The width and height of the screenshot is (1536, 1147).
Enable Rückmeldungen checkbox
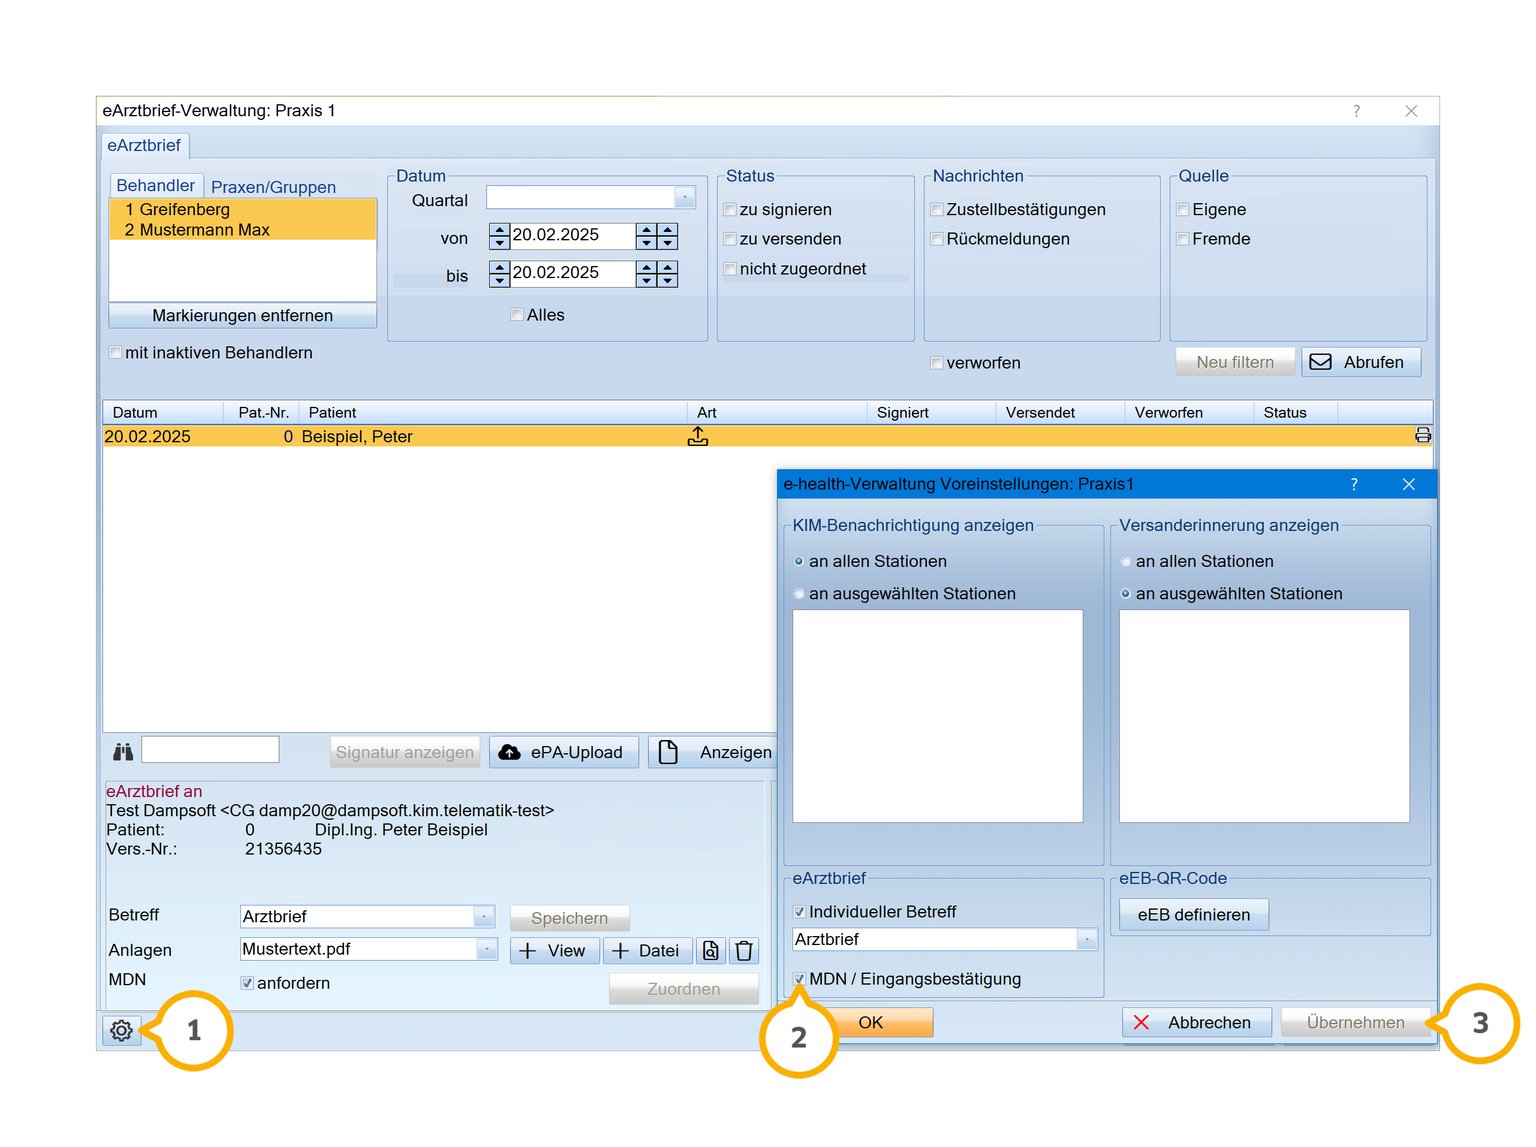point(937,239)
